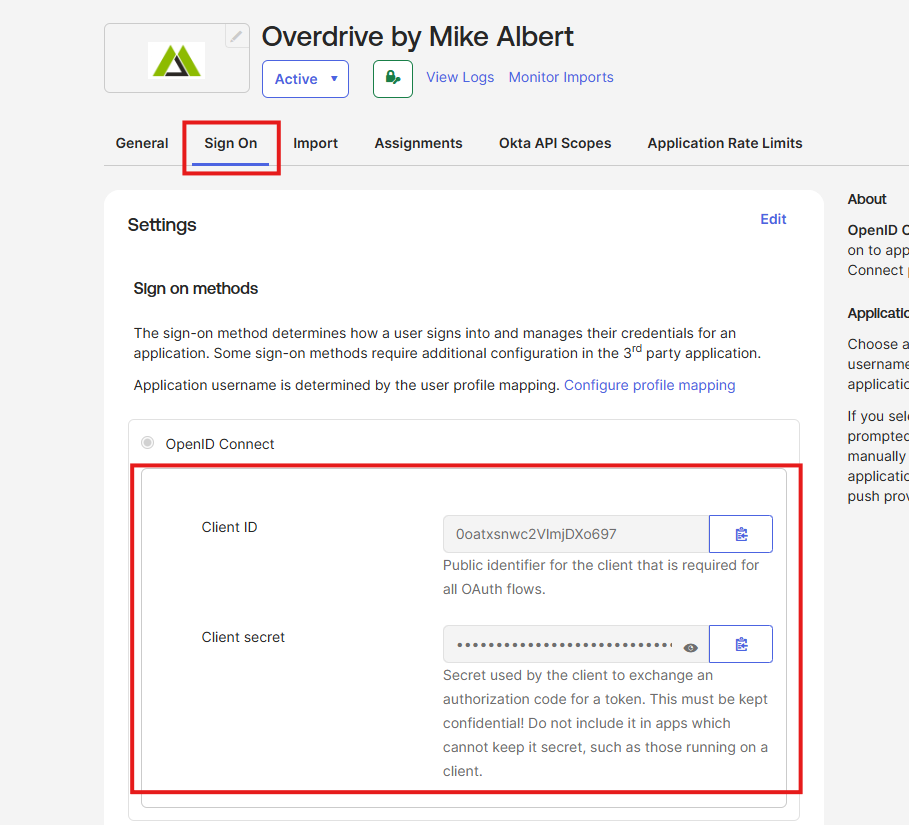The image size is (909, 825).
Task: Open the Okta API Scopes tab
Action: point(555,143)
